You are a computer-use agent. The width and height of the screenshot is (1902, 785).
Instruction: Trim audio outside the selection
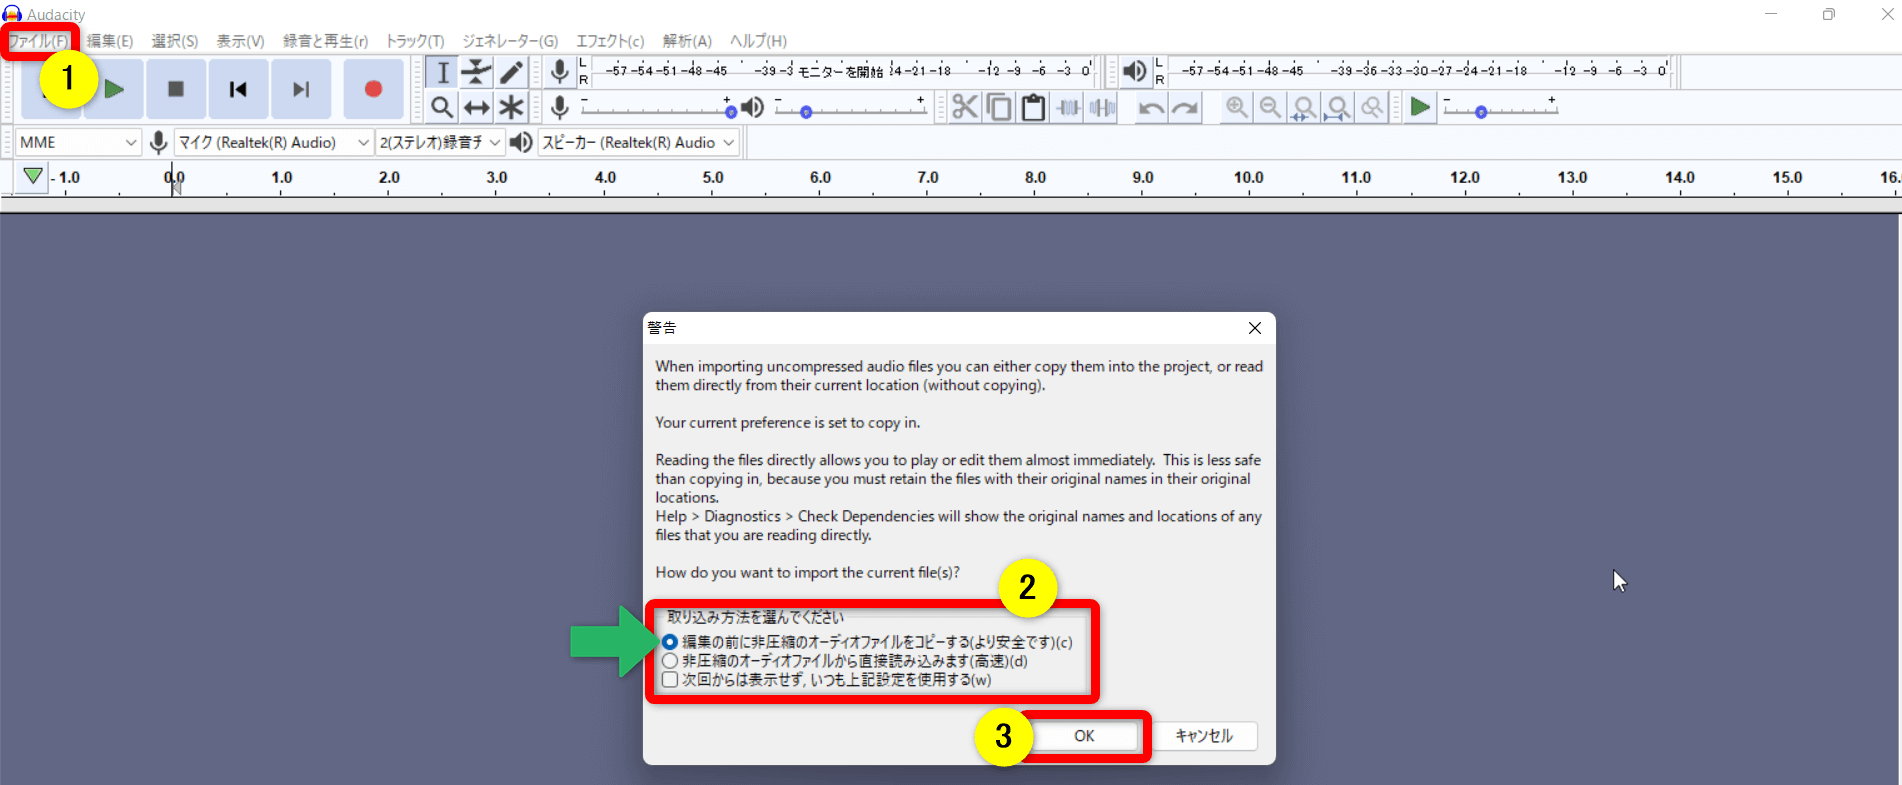[x=1069, y=107]
